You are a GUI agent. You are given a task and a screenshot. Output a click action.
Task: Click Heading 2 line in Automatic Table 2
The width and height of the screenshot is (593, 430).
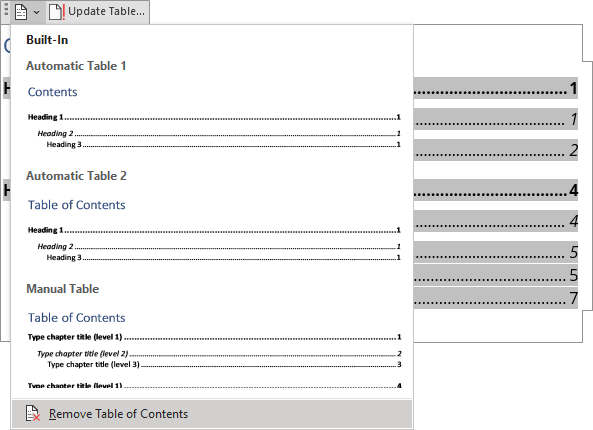pos(219,247)
